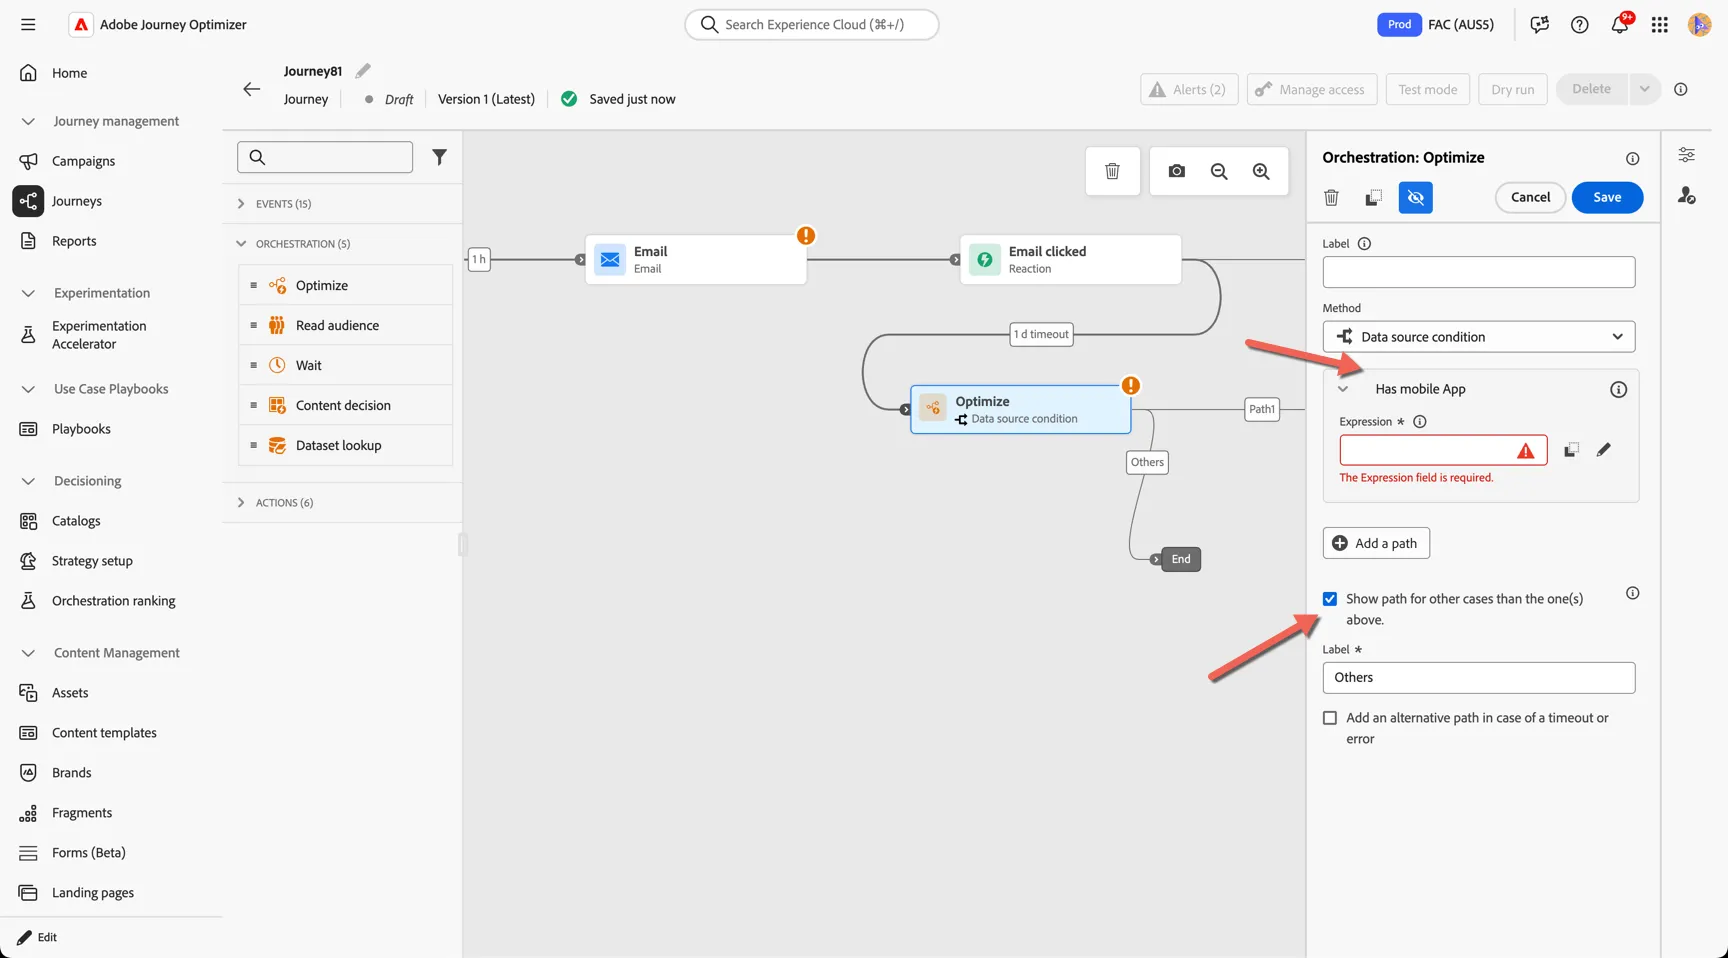Open the hamburger navigation menu

click(28, 24)
